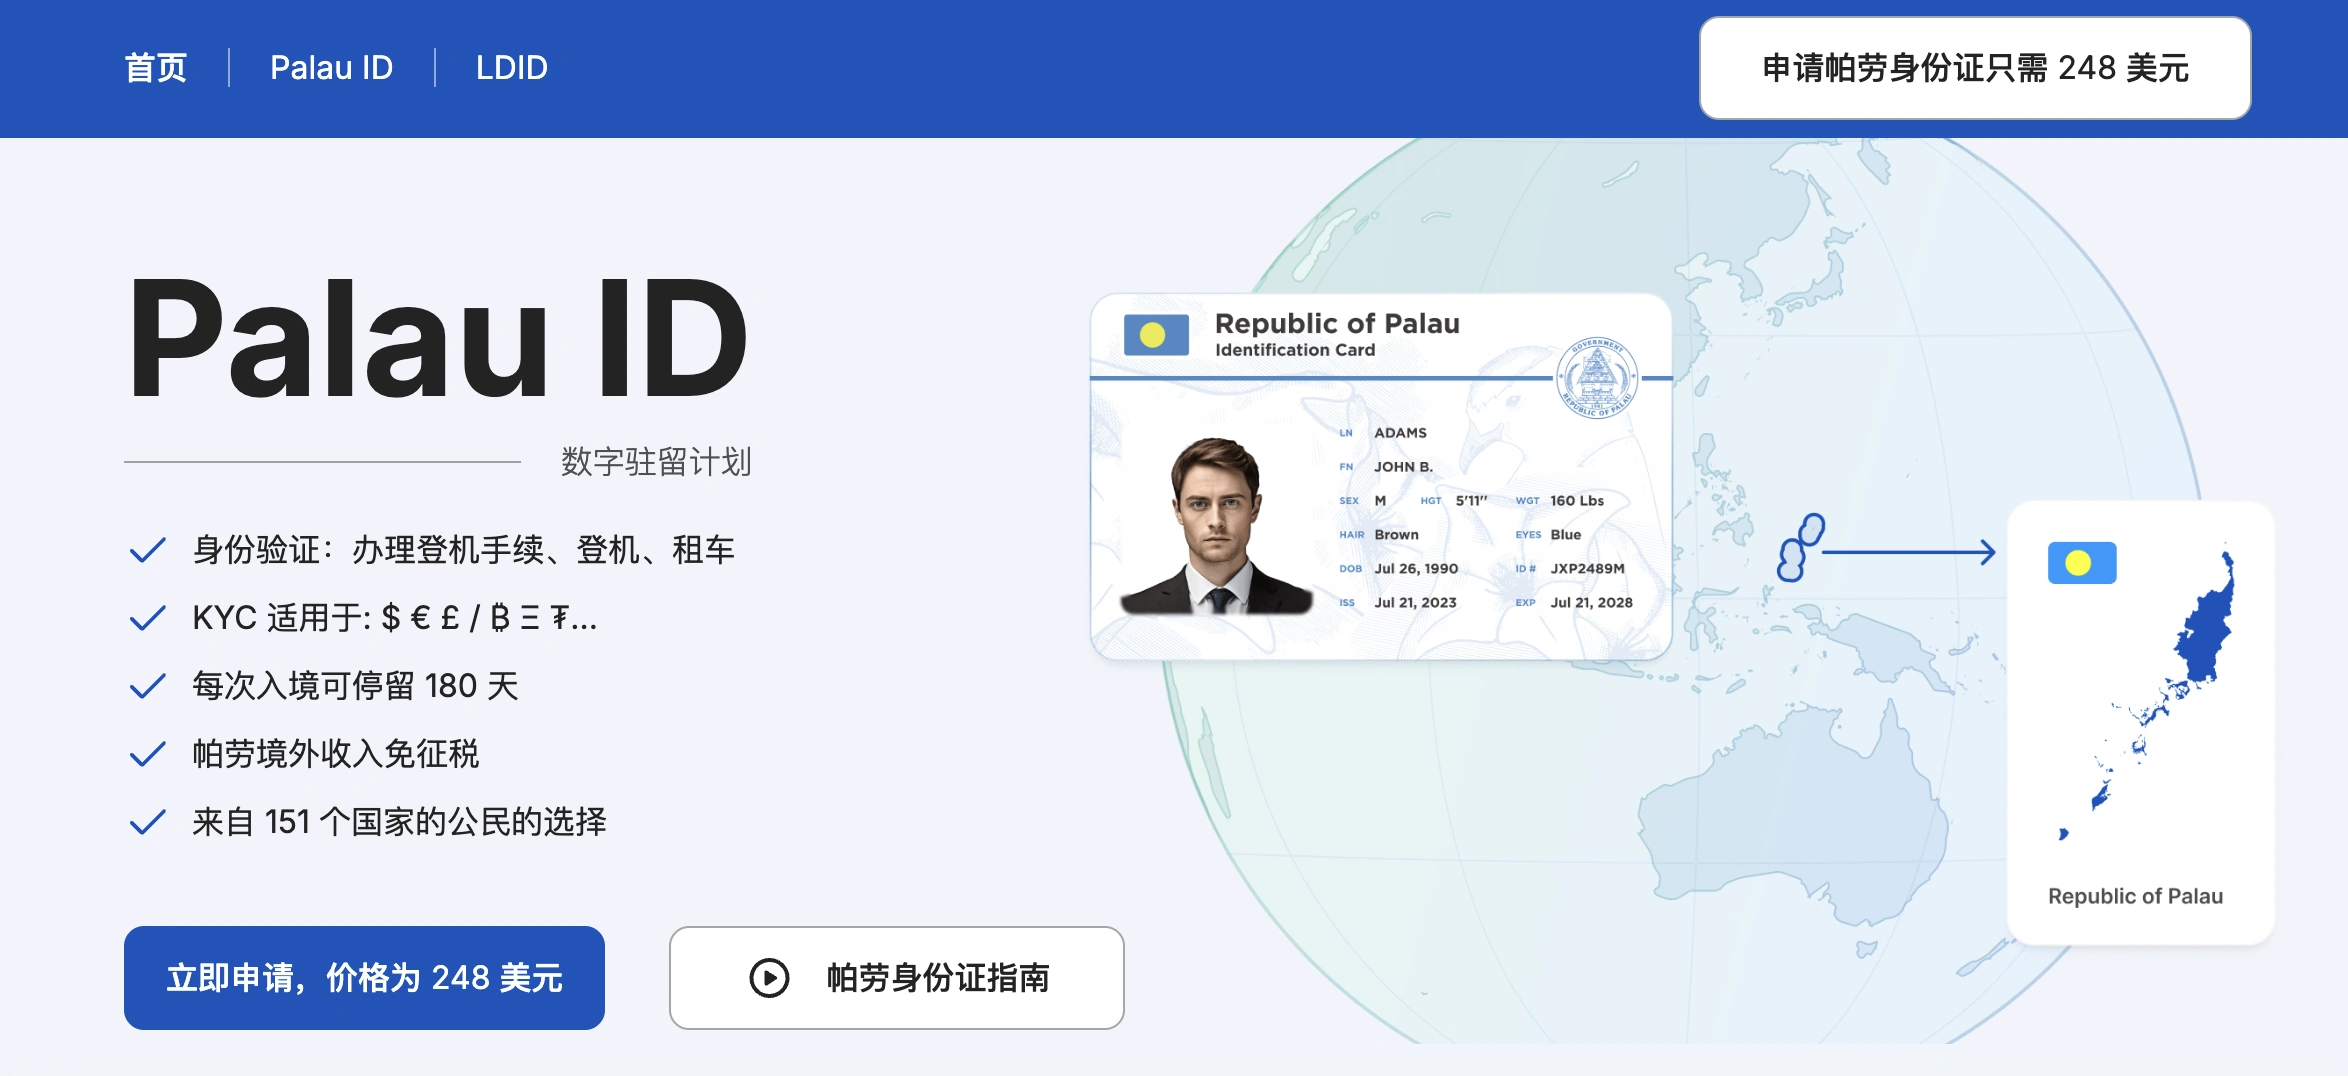Screen dimensions: 2348x1076
Task: Click the blue 立即申请，价格为 248 美元 button
Action: [364, 978]
